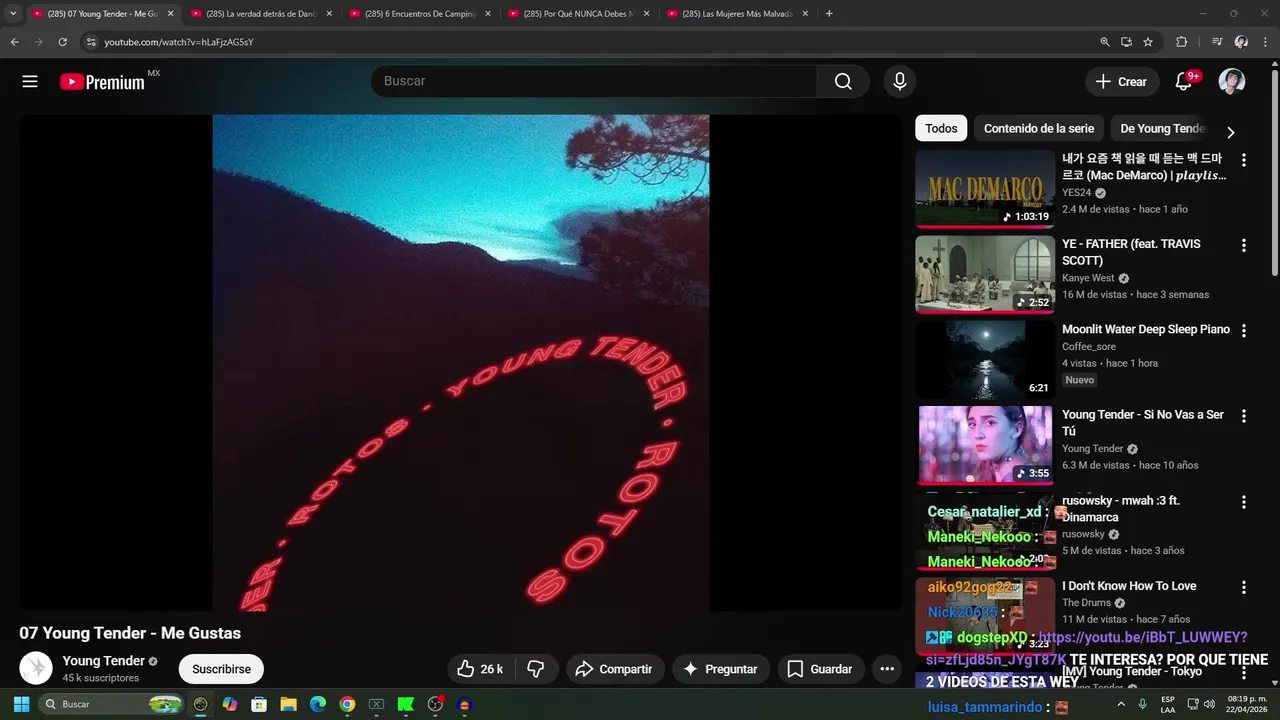Switch to 6 Encuentros De Camping tab
1280x720 pixels.
pyautogui.click(x=418, y=14)
